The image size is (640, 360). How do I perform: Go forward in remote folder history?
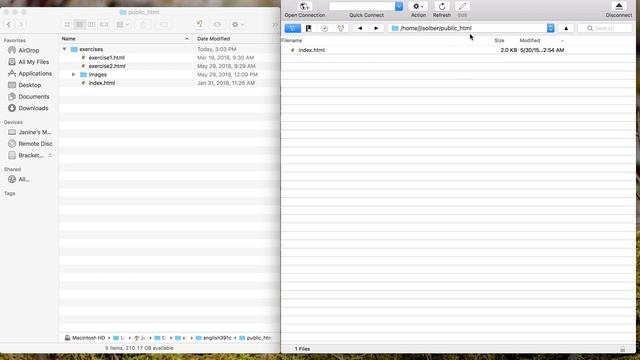pyautogui.click(x=376, y=28)
